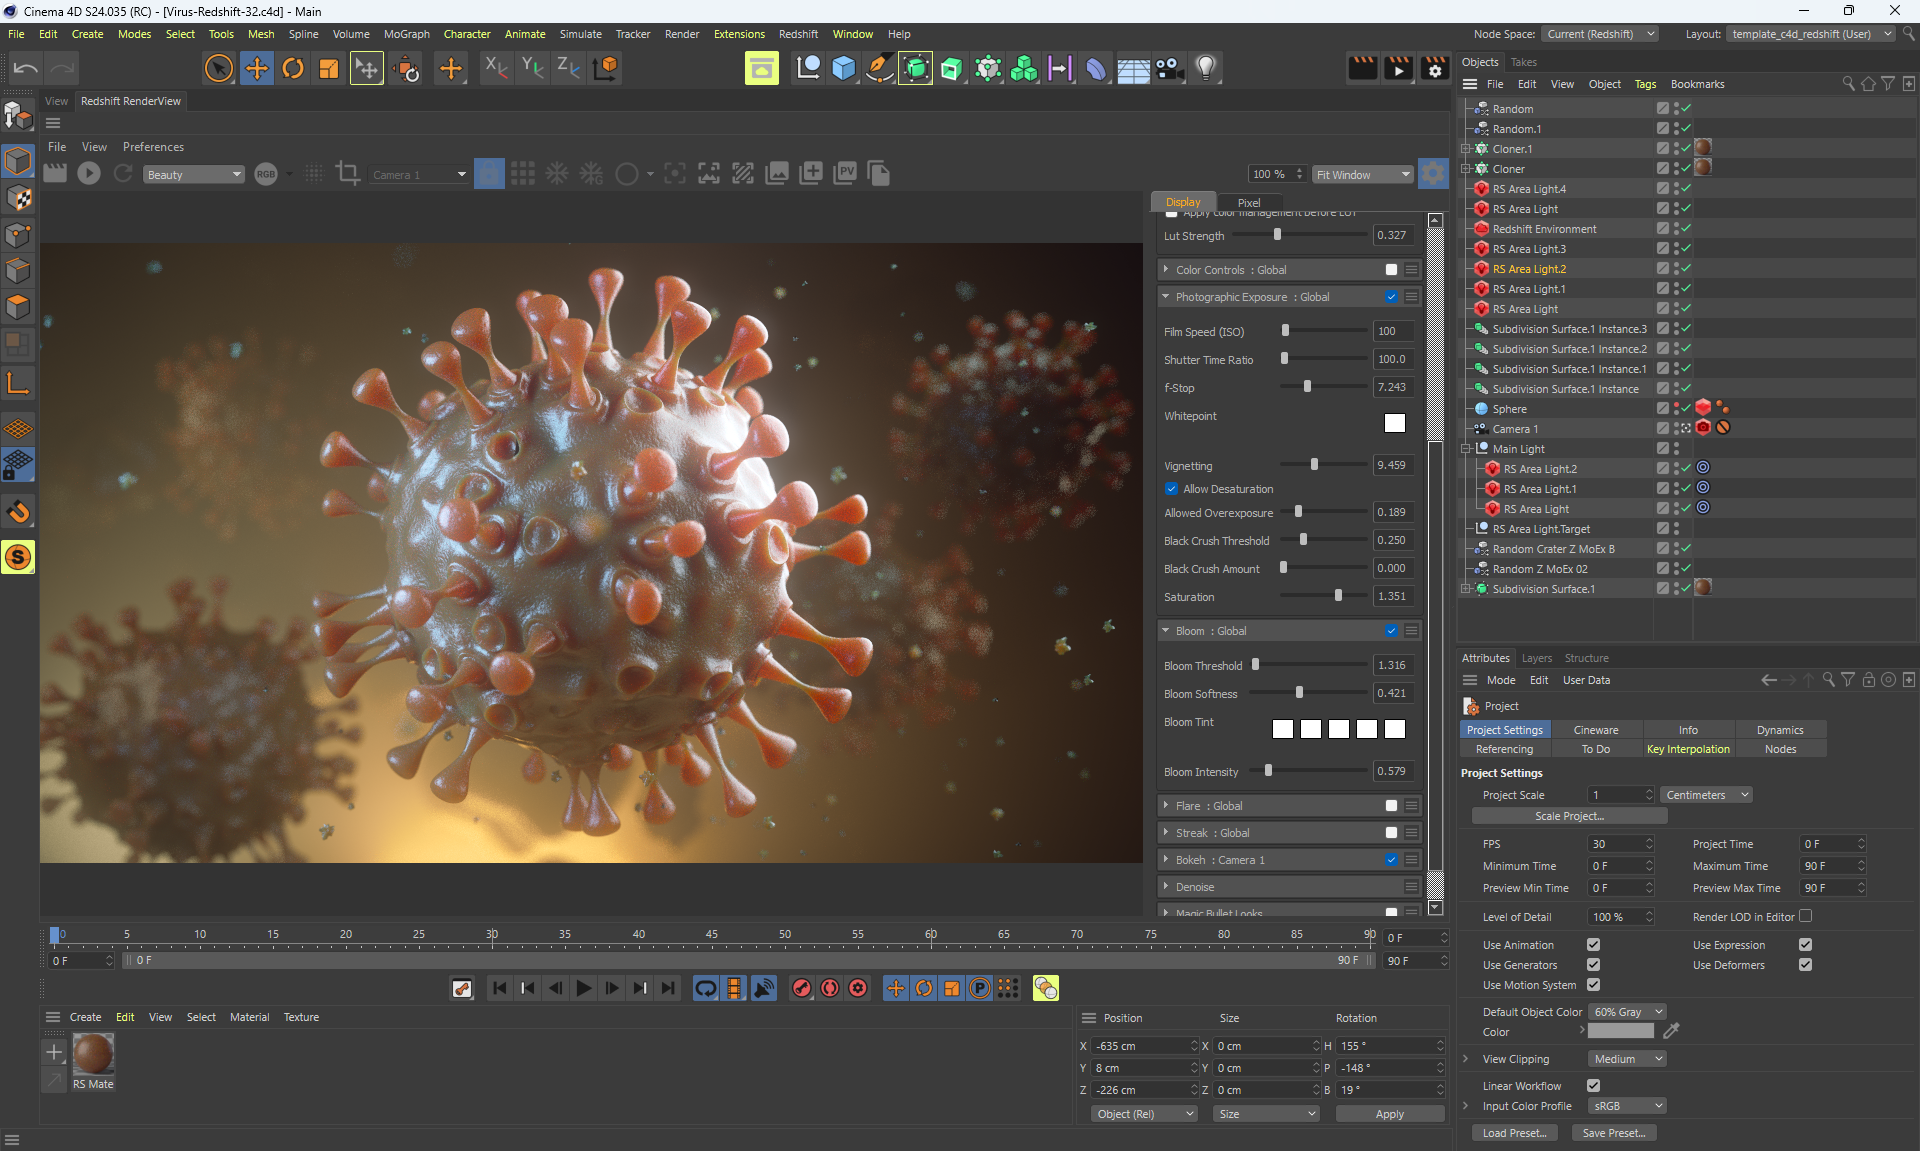
Task: Start the Redshift RenderView play button
Action: click(89, 174)
